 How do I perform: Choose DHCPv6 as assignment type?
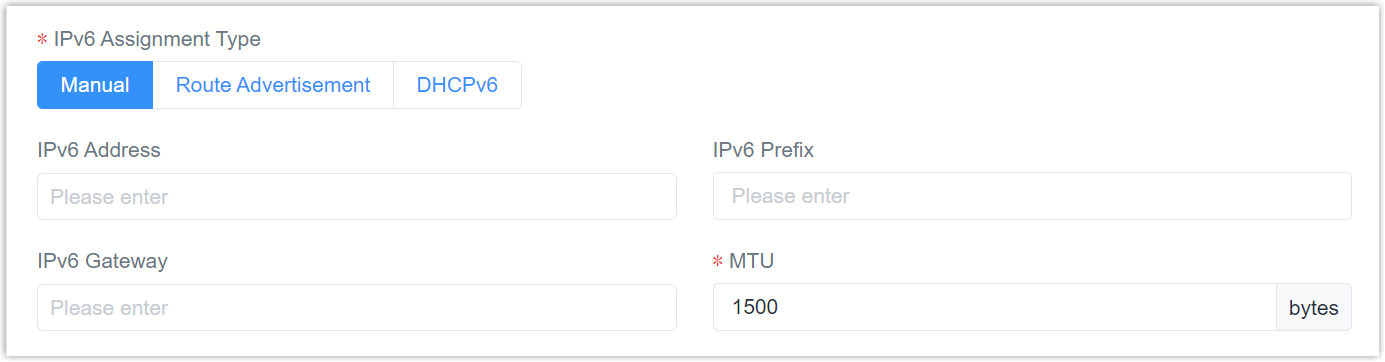click(457, 85)
